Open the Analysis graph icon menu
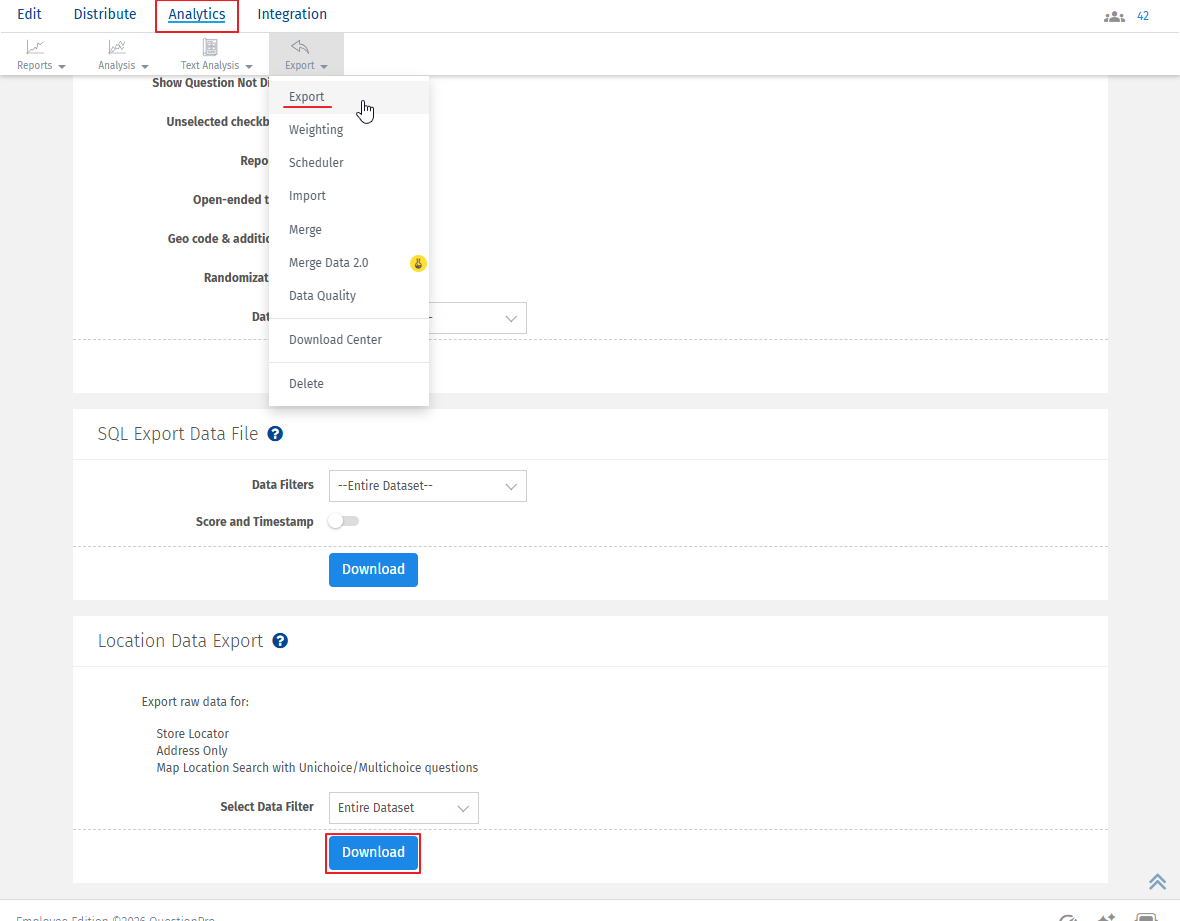The image size is (1180, 921). coord(117,47)
